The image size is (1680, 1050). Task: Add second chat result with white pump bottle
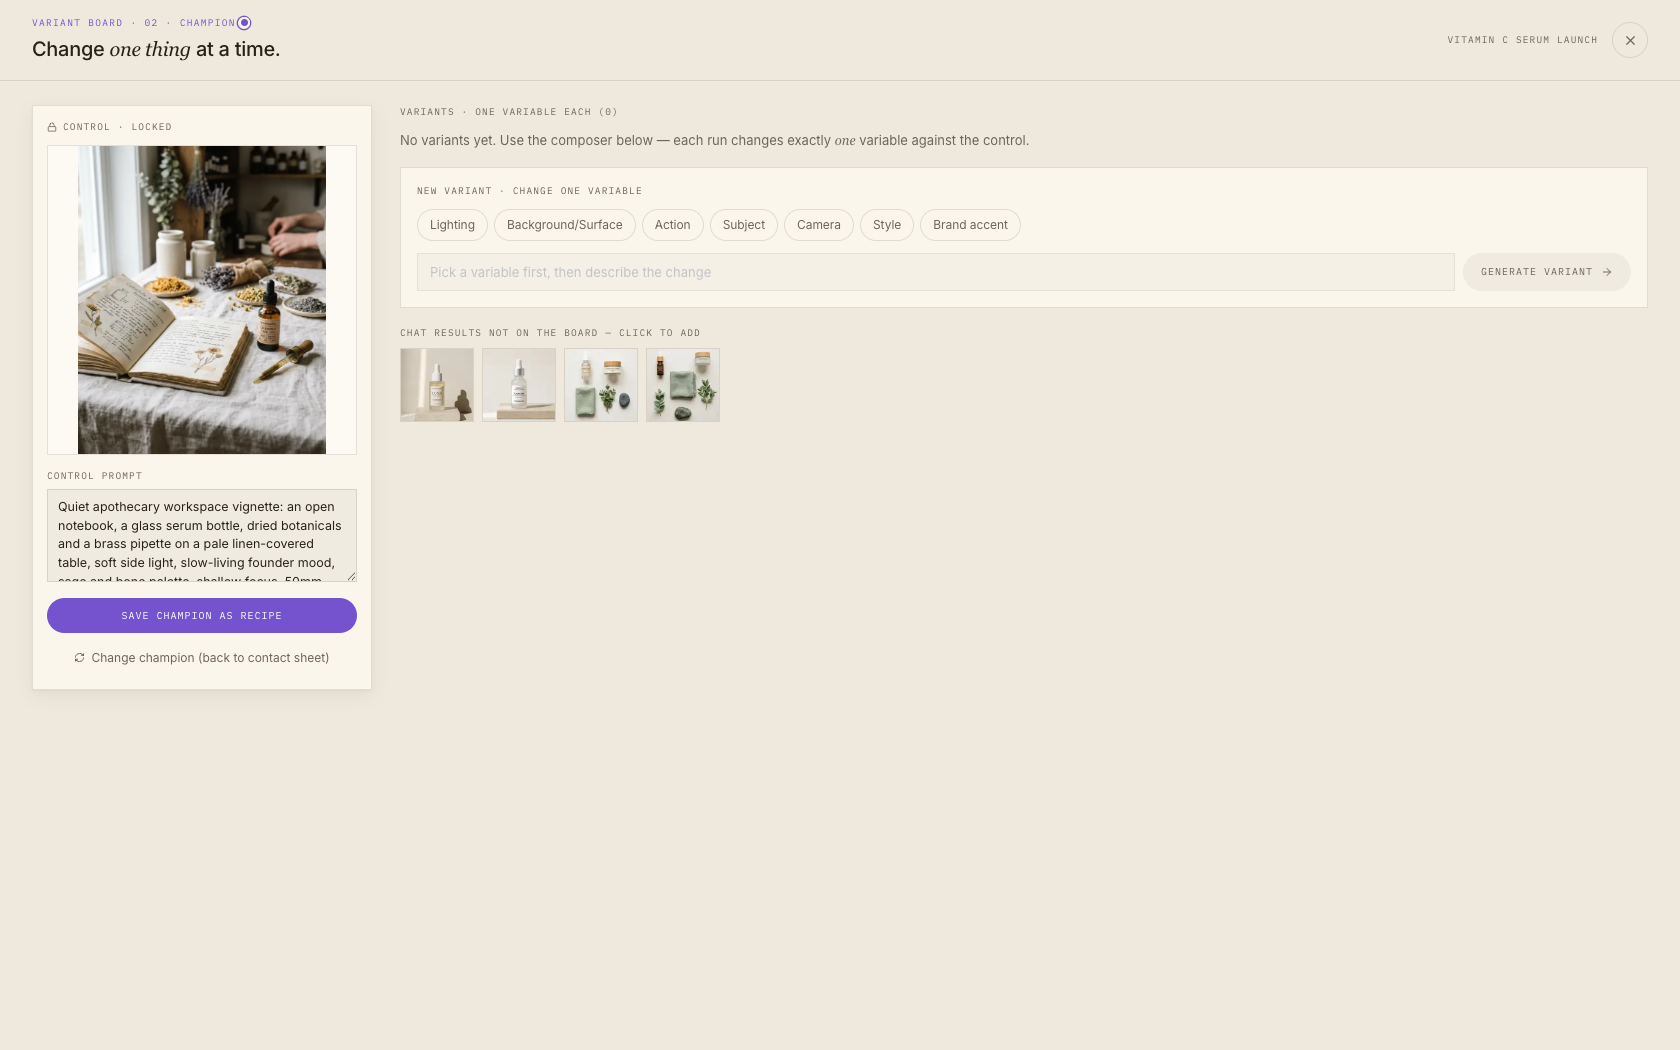click(x=519, y=385)
